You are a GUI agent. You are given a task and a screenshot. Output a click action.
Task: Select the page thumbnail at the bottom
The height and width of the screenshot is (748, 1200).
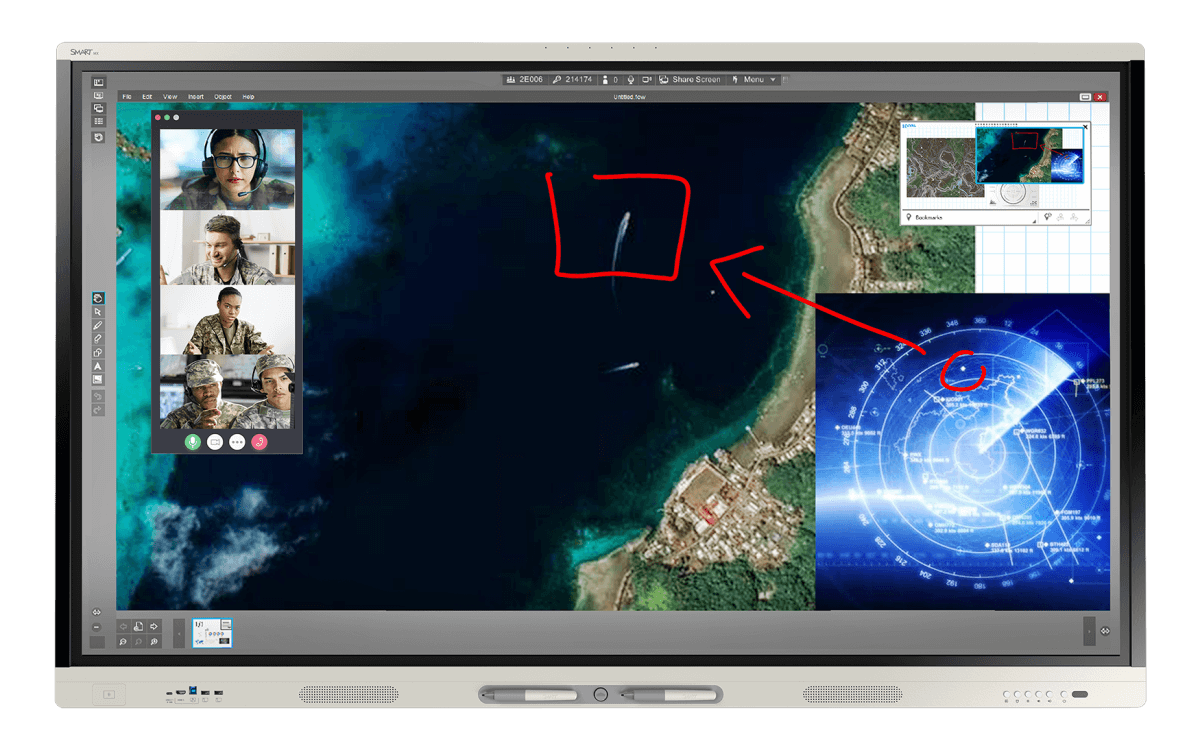(x=211, y=632)
